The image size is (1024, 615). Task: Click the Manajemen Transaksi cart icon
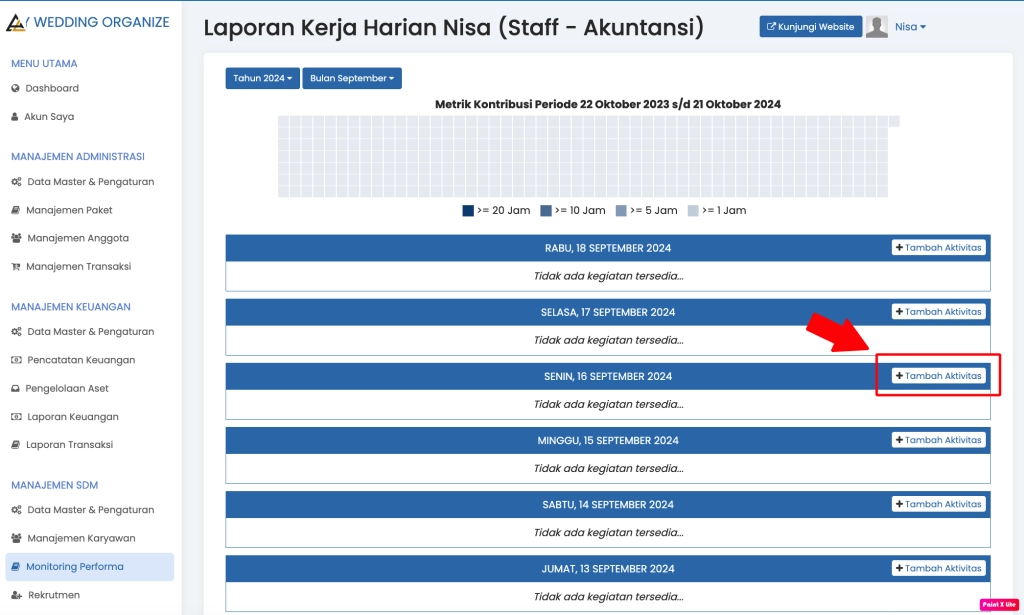point(16,267)
